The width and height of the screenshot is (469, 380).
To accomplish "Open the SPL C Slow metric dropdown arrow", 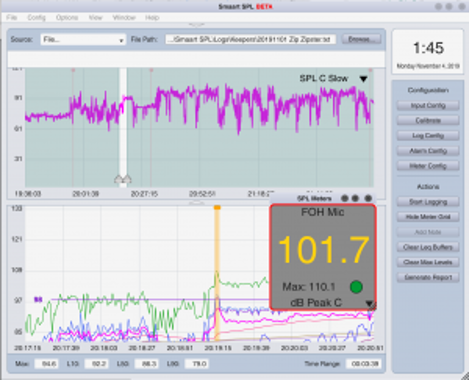I will click(363, 79).
